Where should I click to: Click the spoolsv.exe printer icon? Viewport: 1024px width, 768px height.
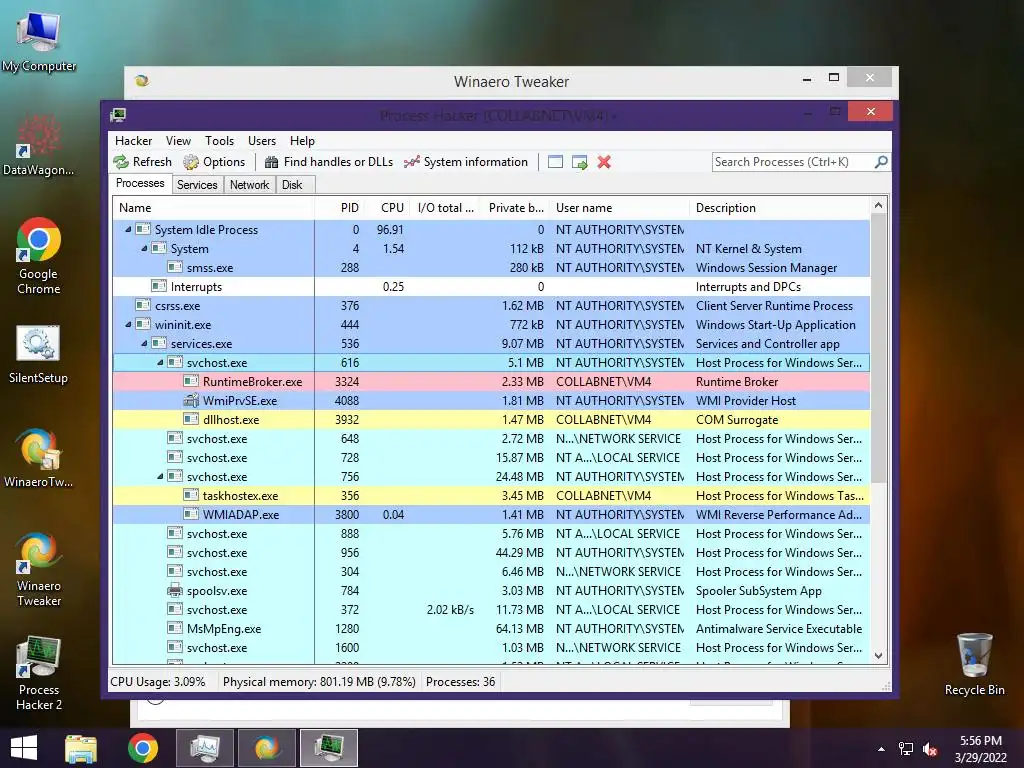pos(174,590)
